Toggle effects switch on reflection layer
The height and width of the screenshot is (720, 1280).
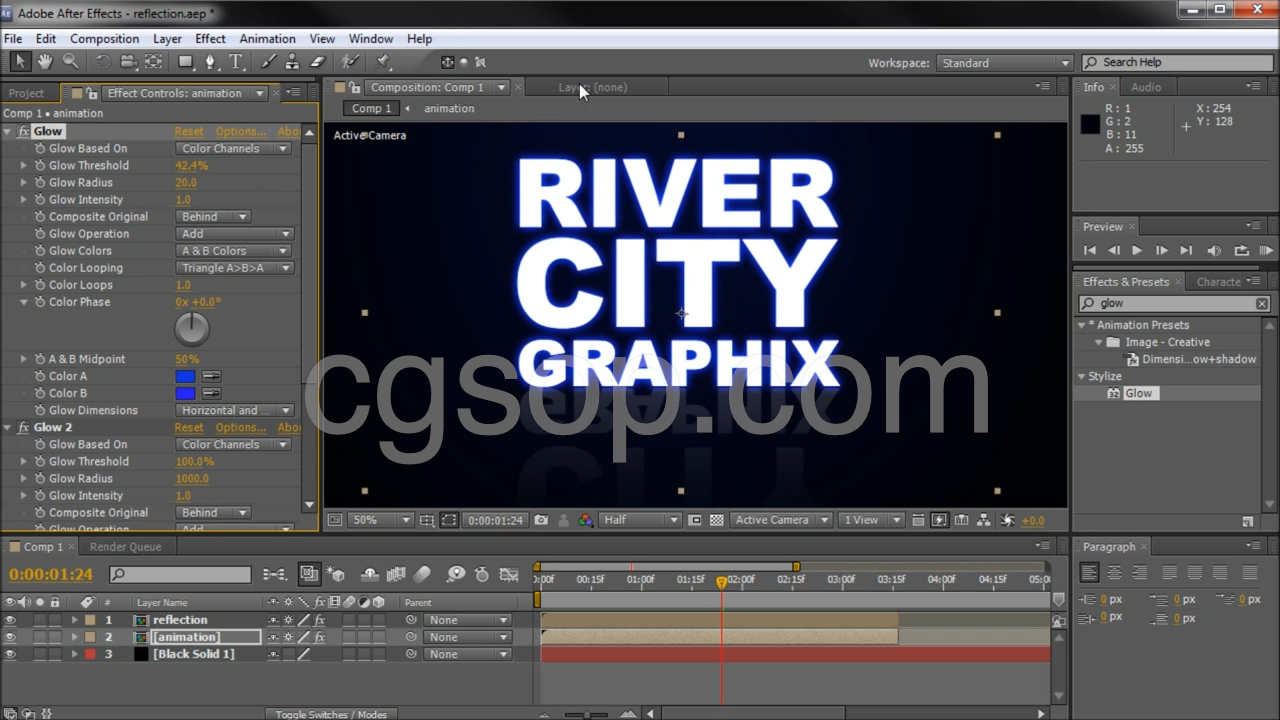[320, 620]
